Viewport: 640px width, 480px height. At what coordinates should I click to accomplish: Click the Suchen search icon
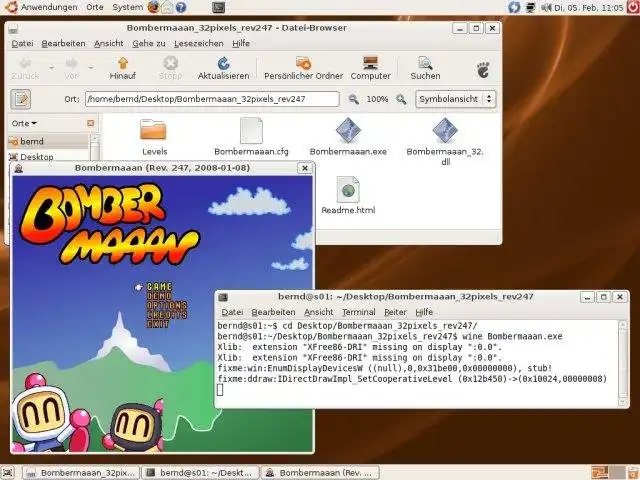pos(425,63)
